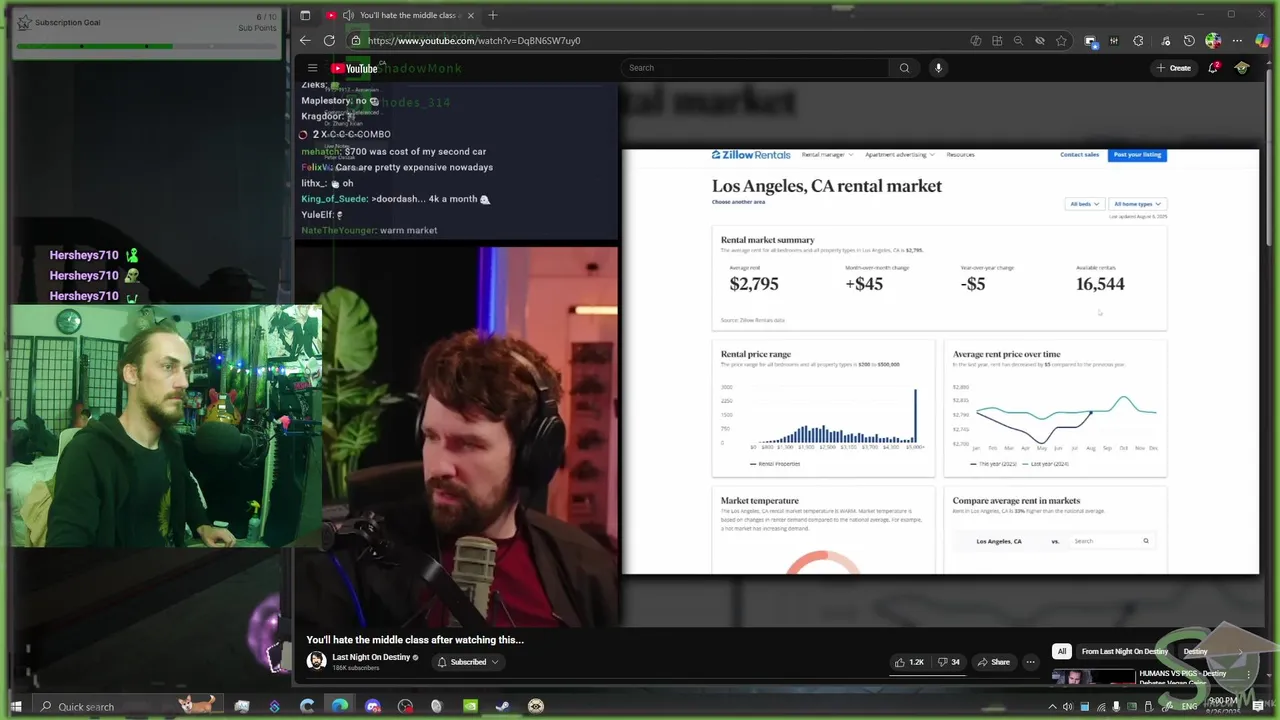This screenshot has width=1280, height=720.
Task: Click the compare markets Search field
Action: (1110, 541)
